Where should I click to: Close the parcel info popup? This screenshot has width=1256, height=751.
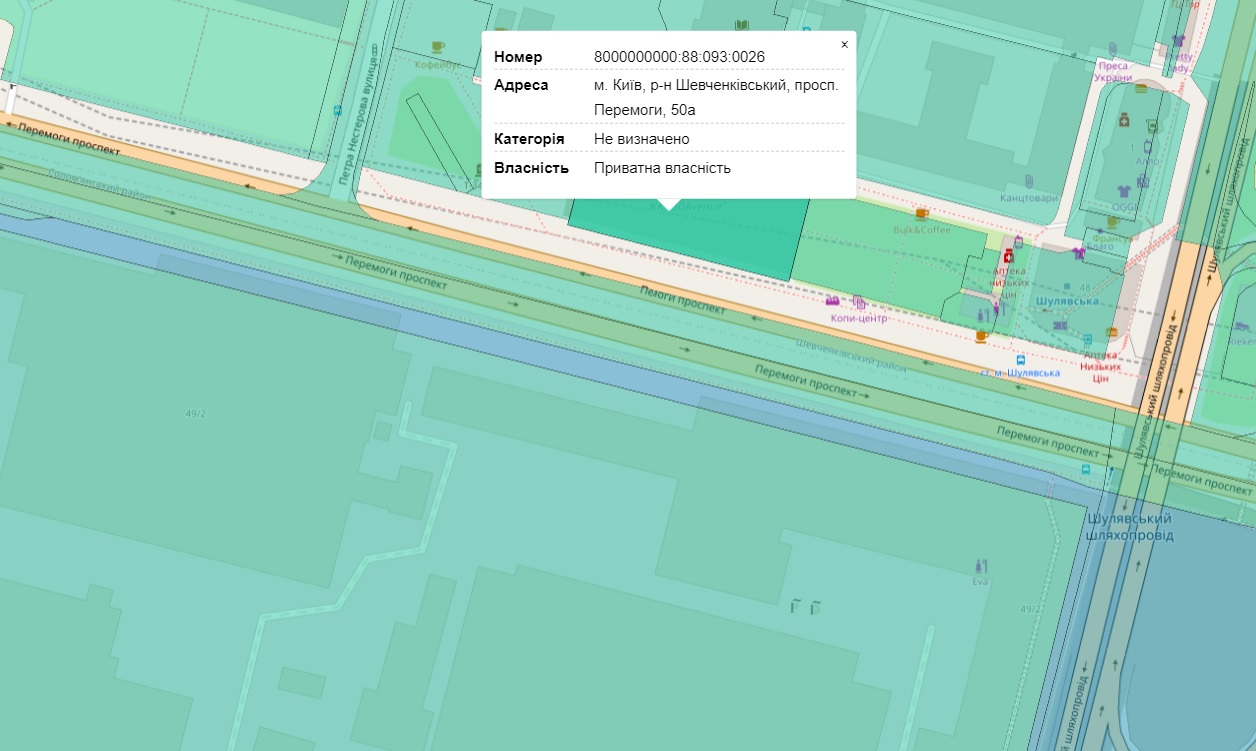tap(844, 45)
